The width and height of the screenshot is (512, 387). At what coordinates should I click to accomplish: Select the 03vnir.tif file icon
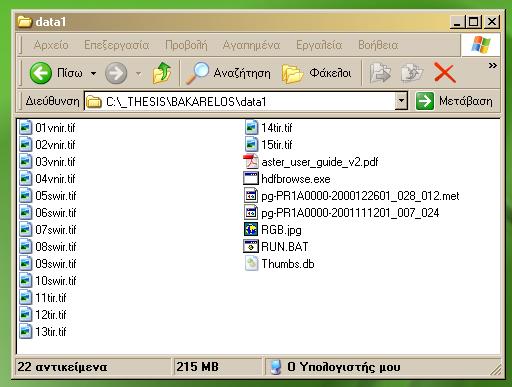click(x=26, y=162)
